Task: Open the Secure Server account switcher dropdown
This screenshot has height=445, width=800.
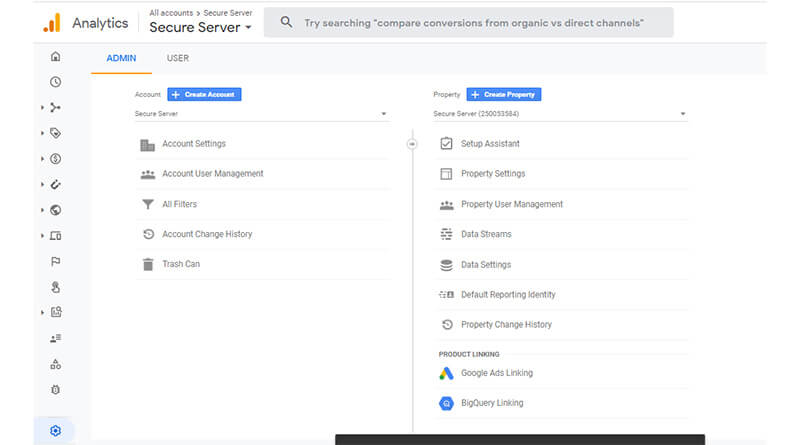Action: 201,28
